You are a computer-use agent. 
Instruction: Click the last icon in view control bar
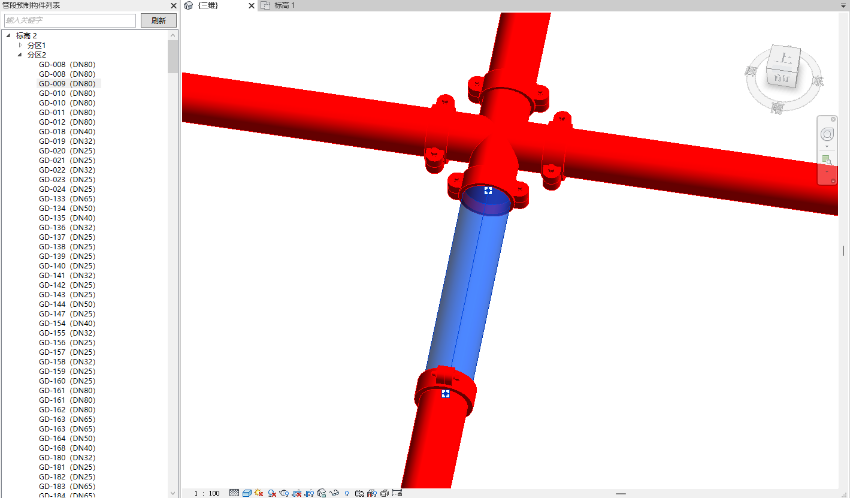pos(397,493)
